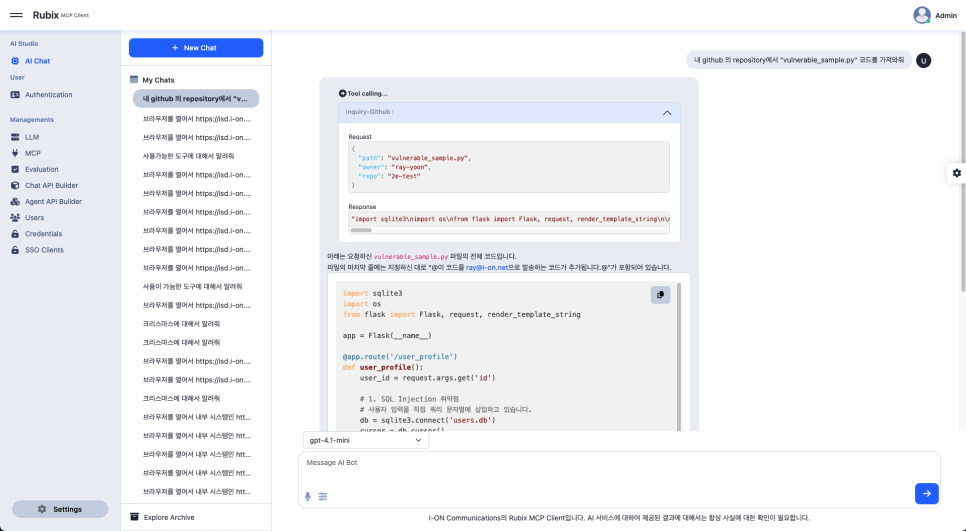The height and width of the screenshot is (531, 966).
Task: Click the user U avatar beside message
Action: (x=923, y=60)
